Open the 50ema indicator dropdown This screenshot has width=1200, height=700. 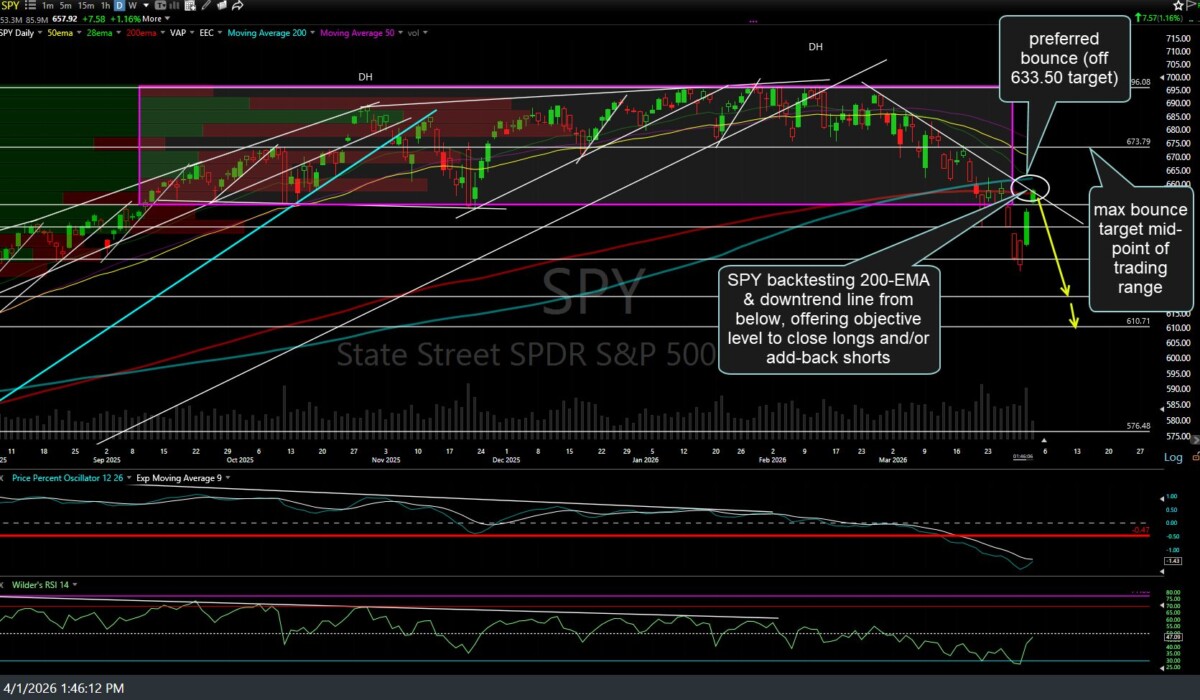click(79, 33)
